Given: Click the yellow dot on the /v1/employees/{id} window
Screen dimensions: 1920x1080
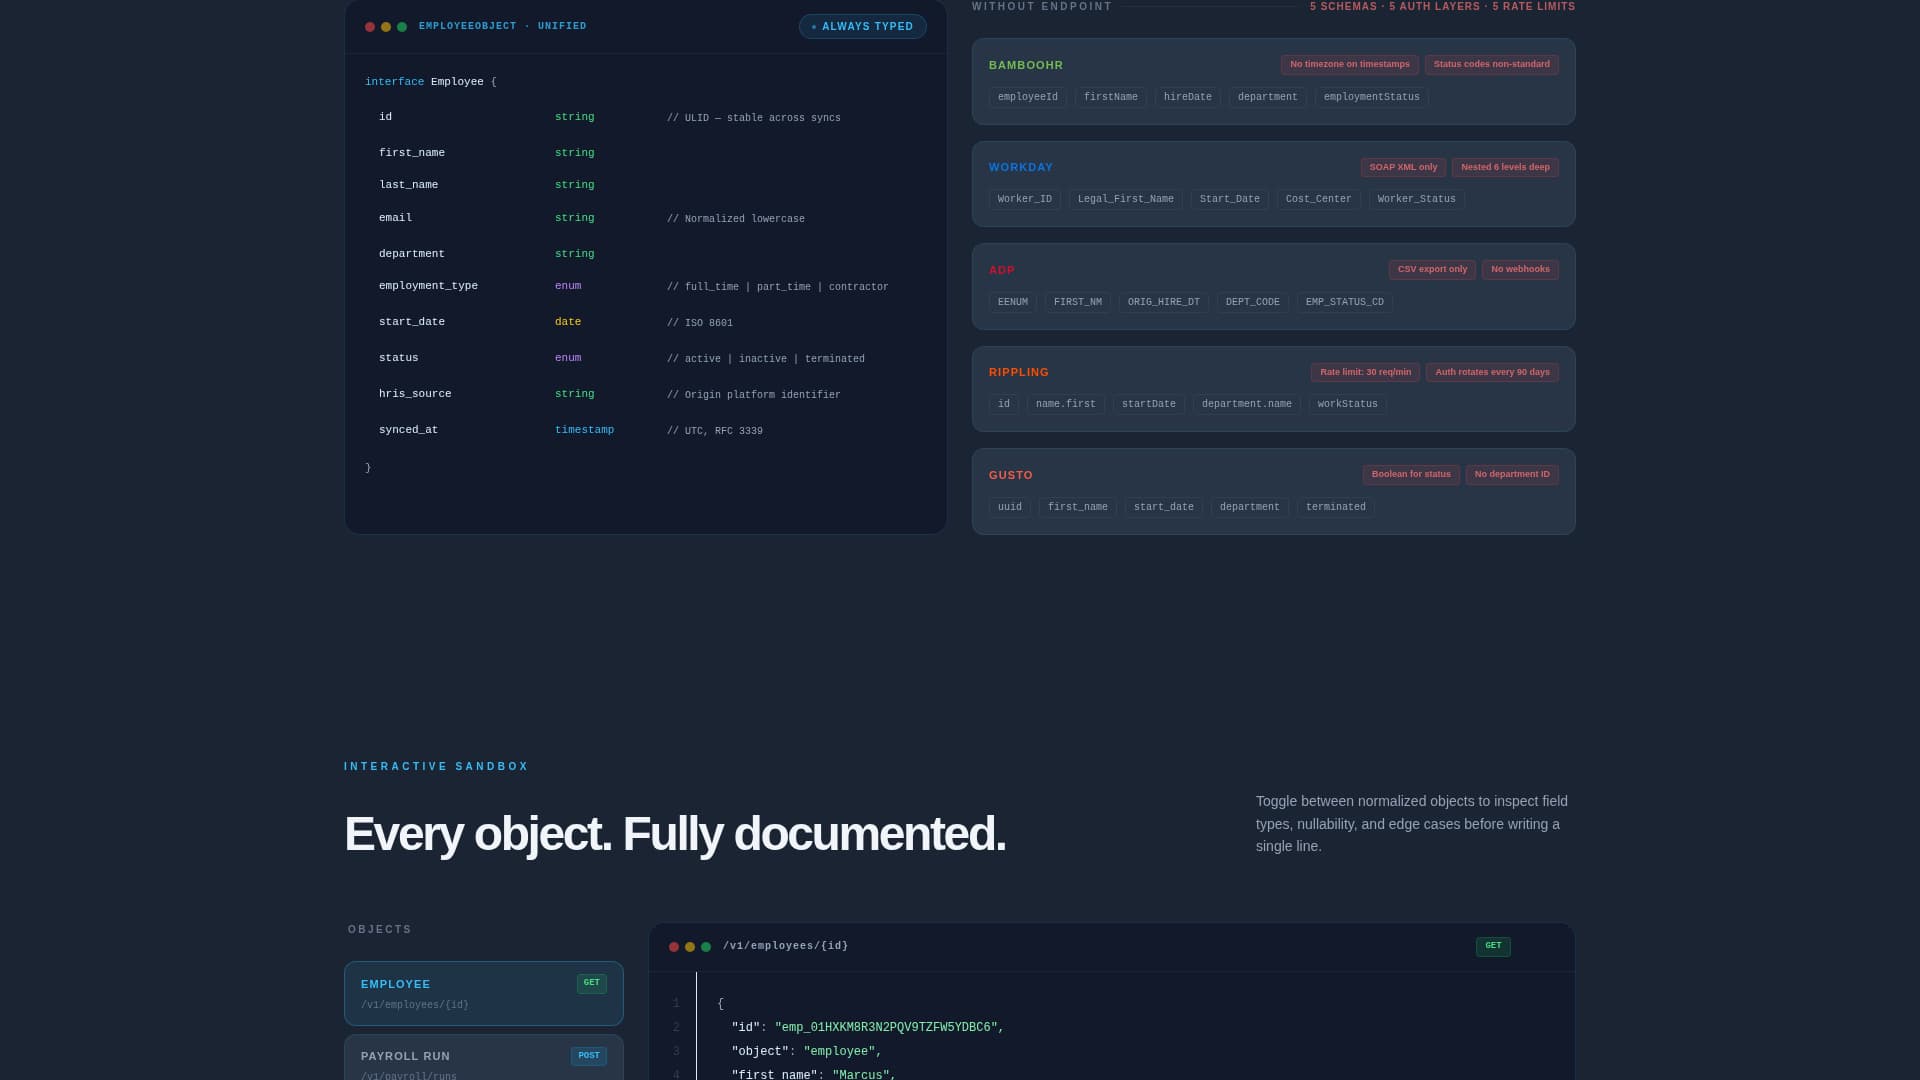Looking at the screenshot, I should click(688, 946).
